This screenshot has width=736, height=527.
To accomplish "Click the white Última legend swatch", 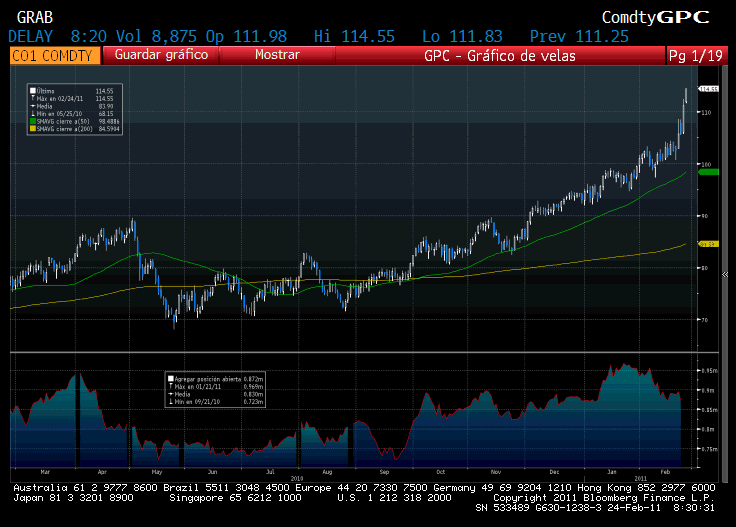I will (33, 91).
